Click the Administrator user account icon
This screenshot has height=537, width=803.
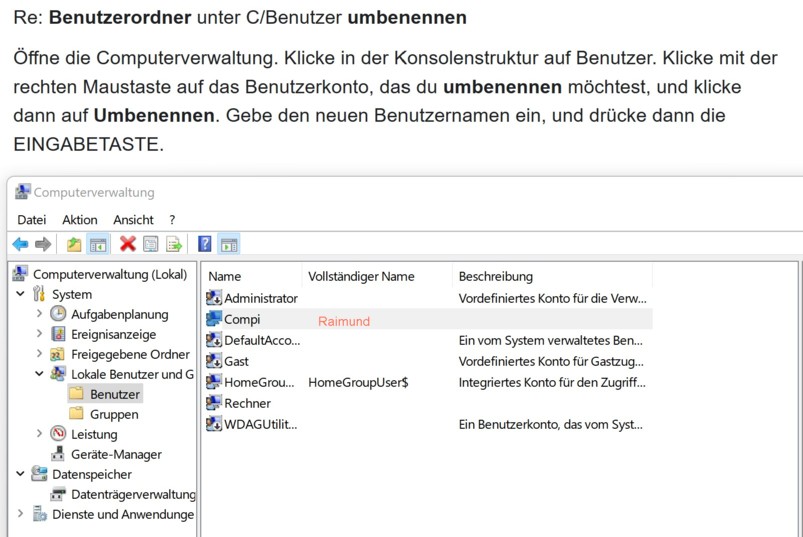[214, 298]
